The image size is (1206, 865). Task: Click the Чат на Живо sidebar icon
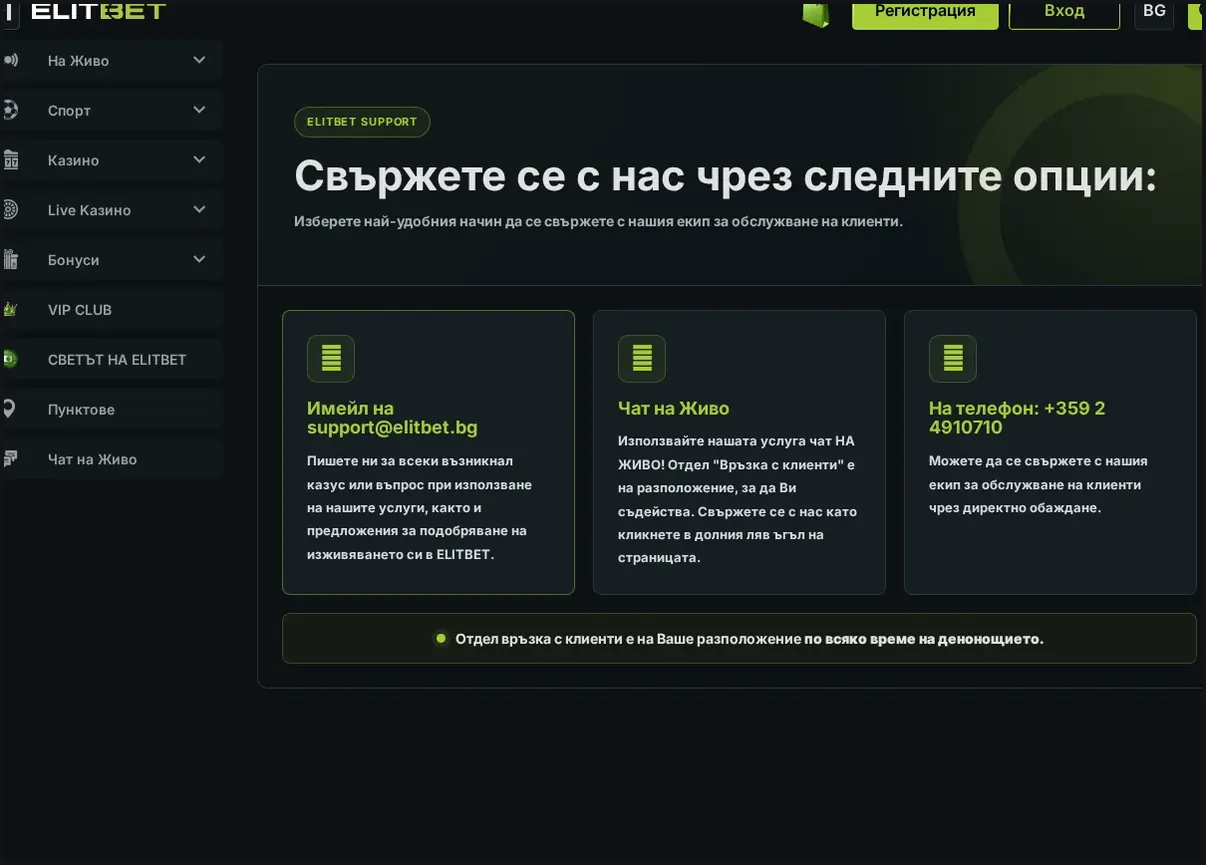coord(10,459)
